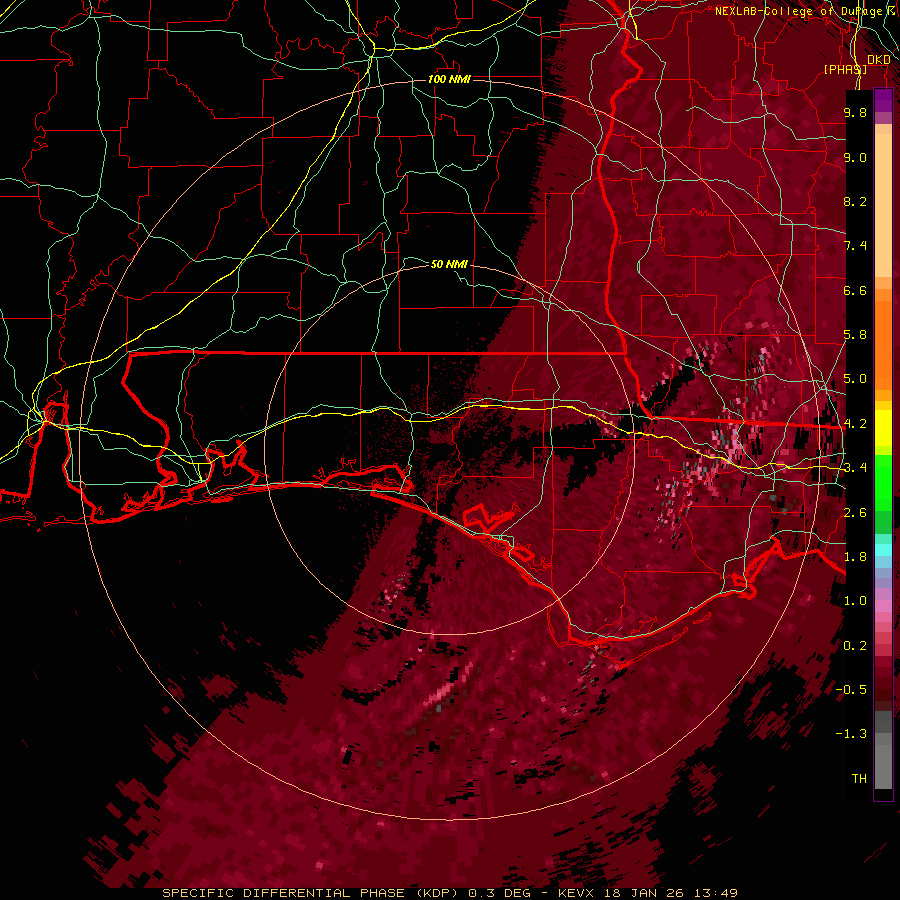
Task: Click the -0.5 value on the scale
Action: tap(851, 690)
